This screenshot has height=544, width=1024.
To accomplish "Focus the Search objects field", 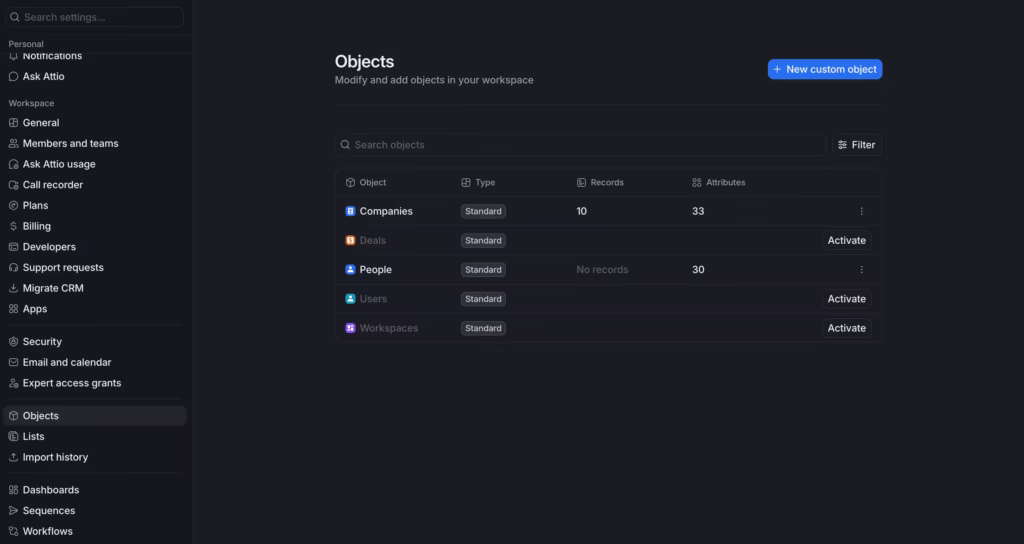I will click(x=580, y=145).
